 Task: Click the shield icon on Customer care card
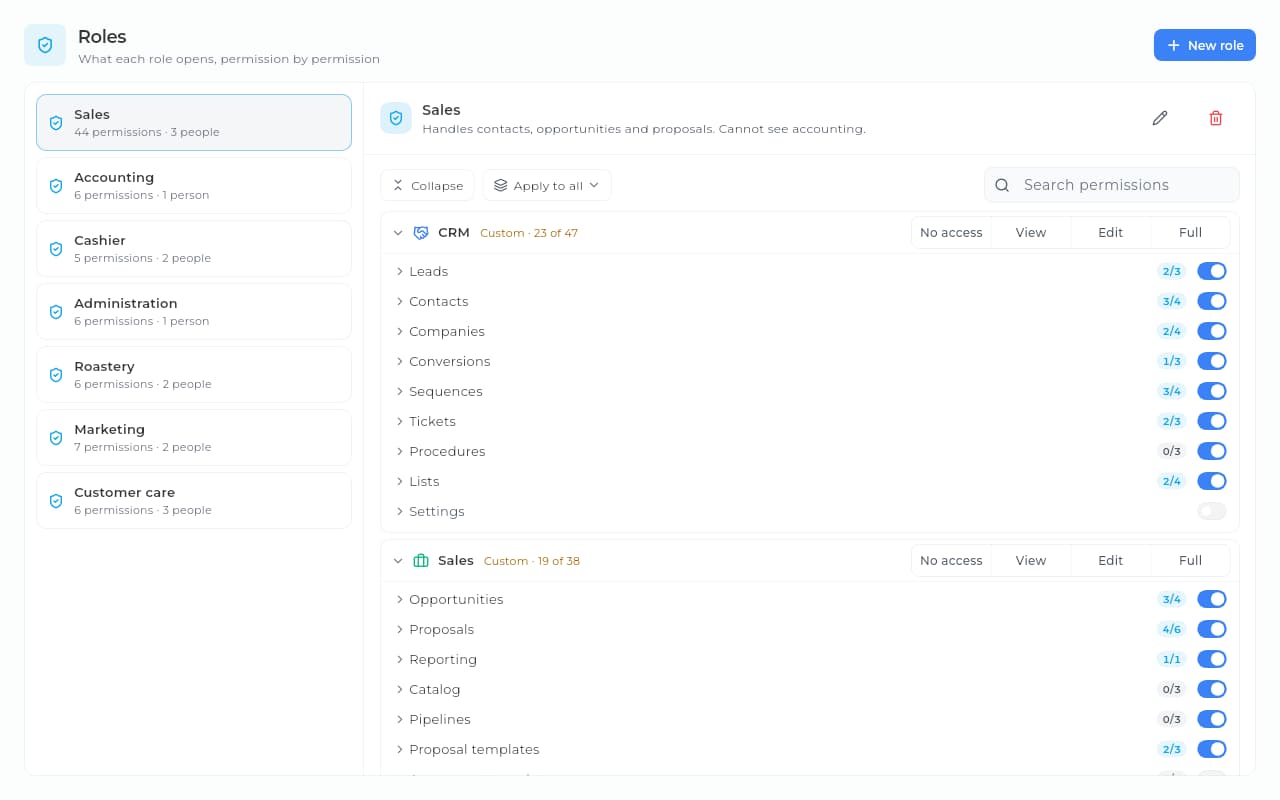(56, 501)
